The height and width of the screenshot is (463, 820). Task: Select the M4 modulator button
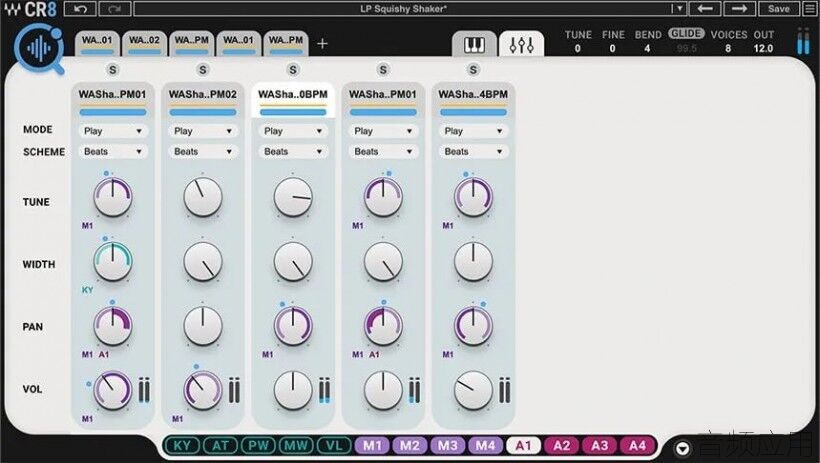click(485, 446)
